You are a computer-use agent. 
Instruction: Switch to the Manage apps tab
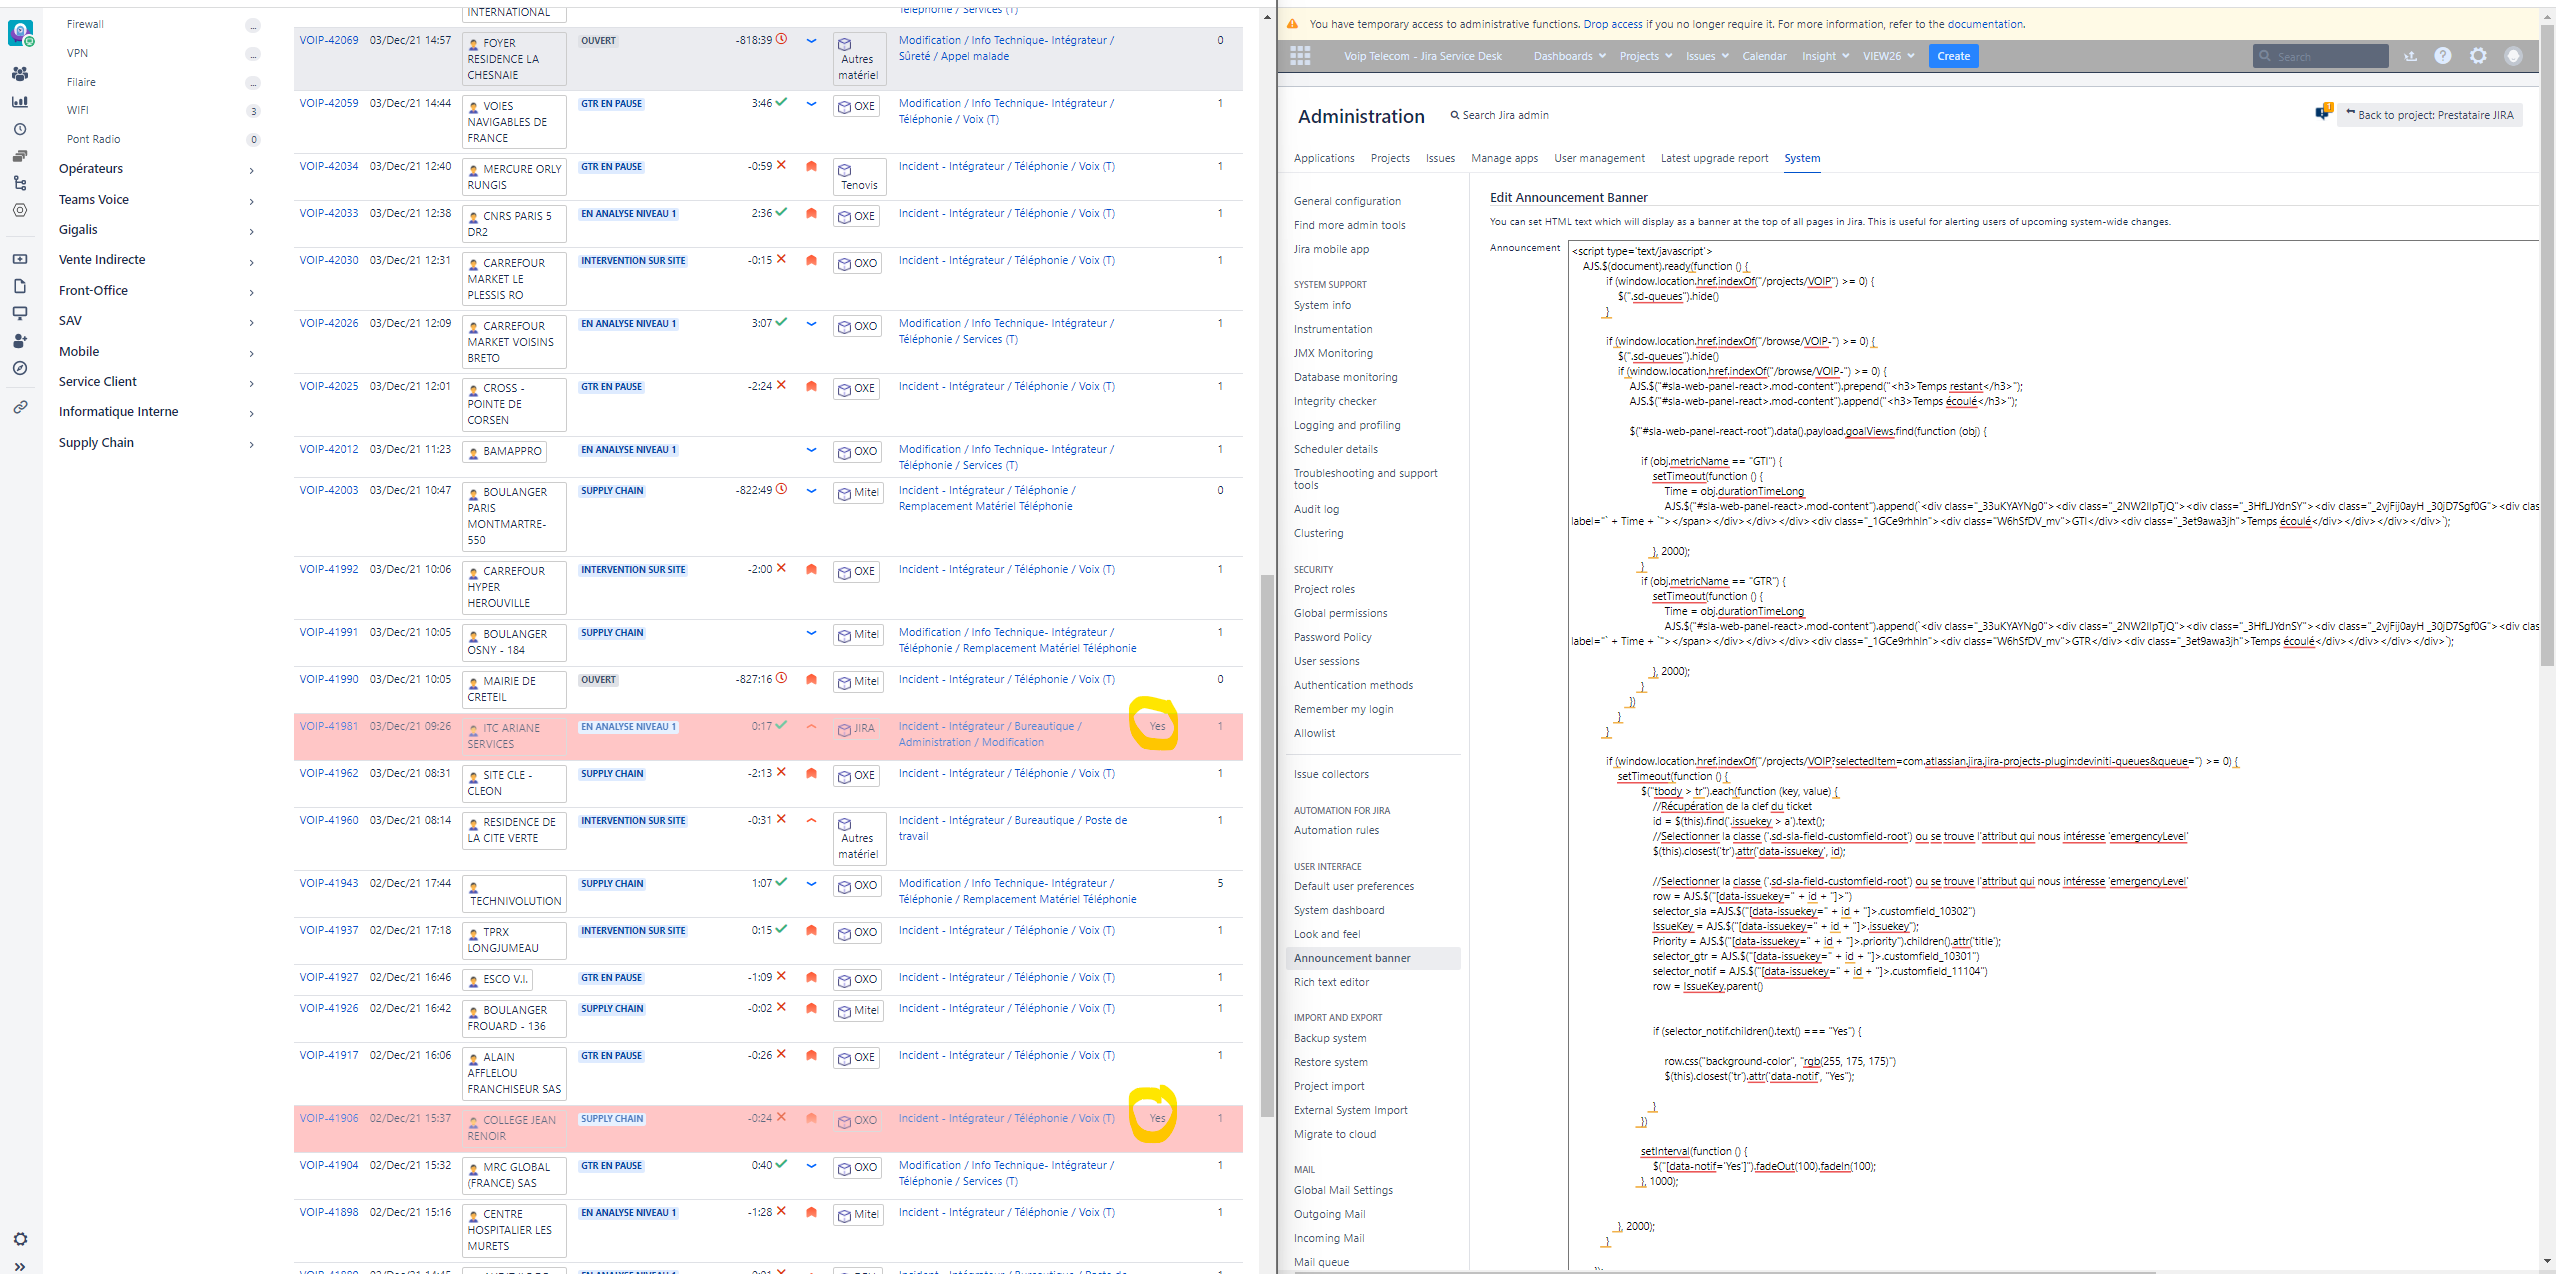click(1504, 158)
